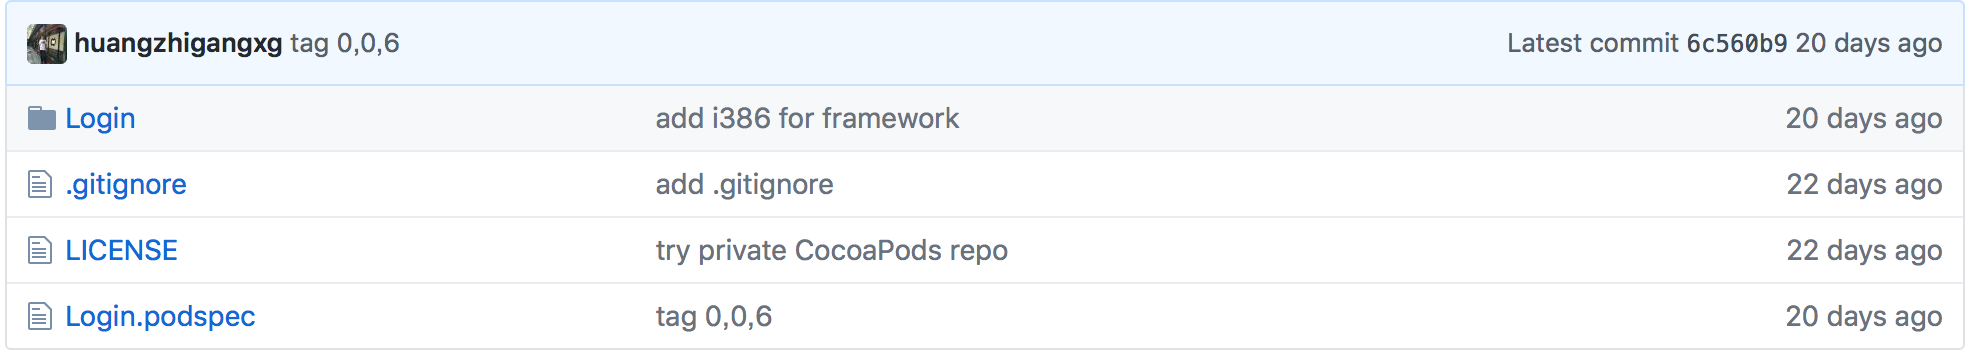Image resolution: width=1972 pixels, height=360 pixels.
Task: Open the header commit message tag 0,0,6
Action: (x=345, y=44)
